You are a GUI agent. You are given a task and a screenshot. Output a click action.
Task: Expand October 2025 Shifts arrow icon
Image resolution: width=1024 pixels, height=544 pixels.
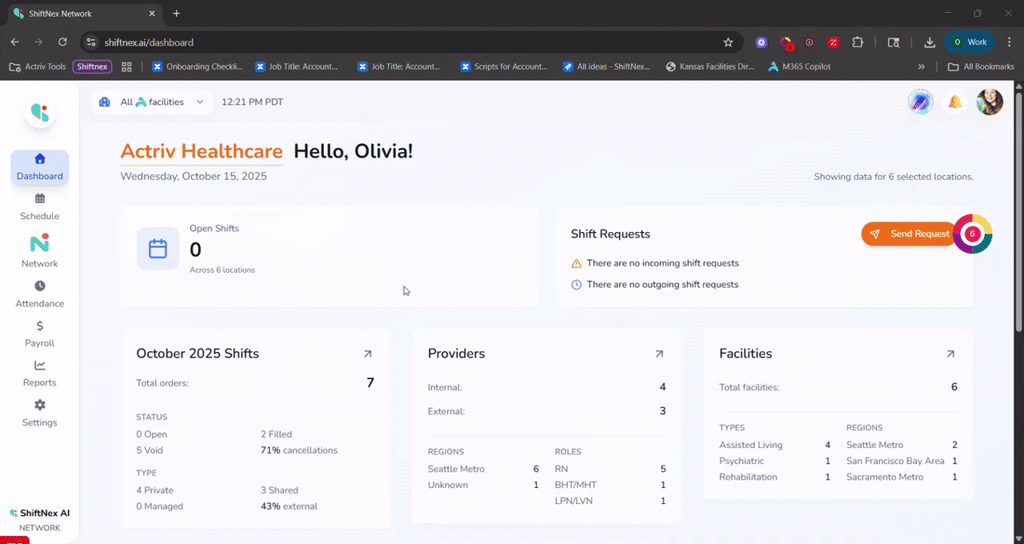tap(368, 354)
